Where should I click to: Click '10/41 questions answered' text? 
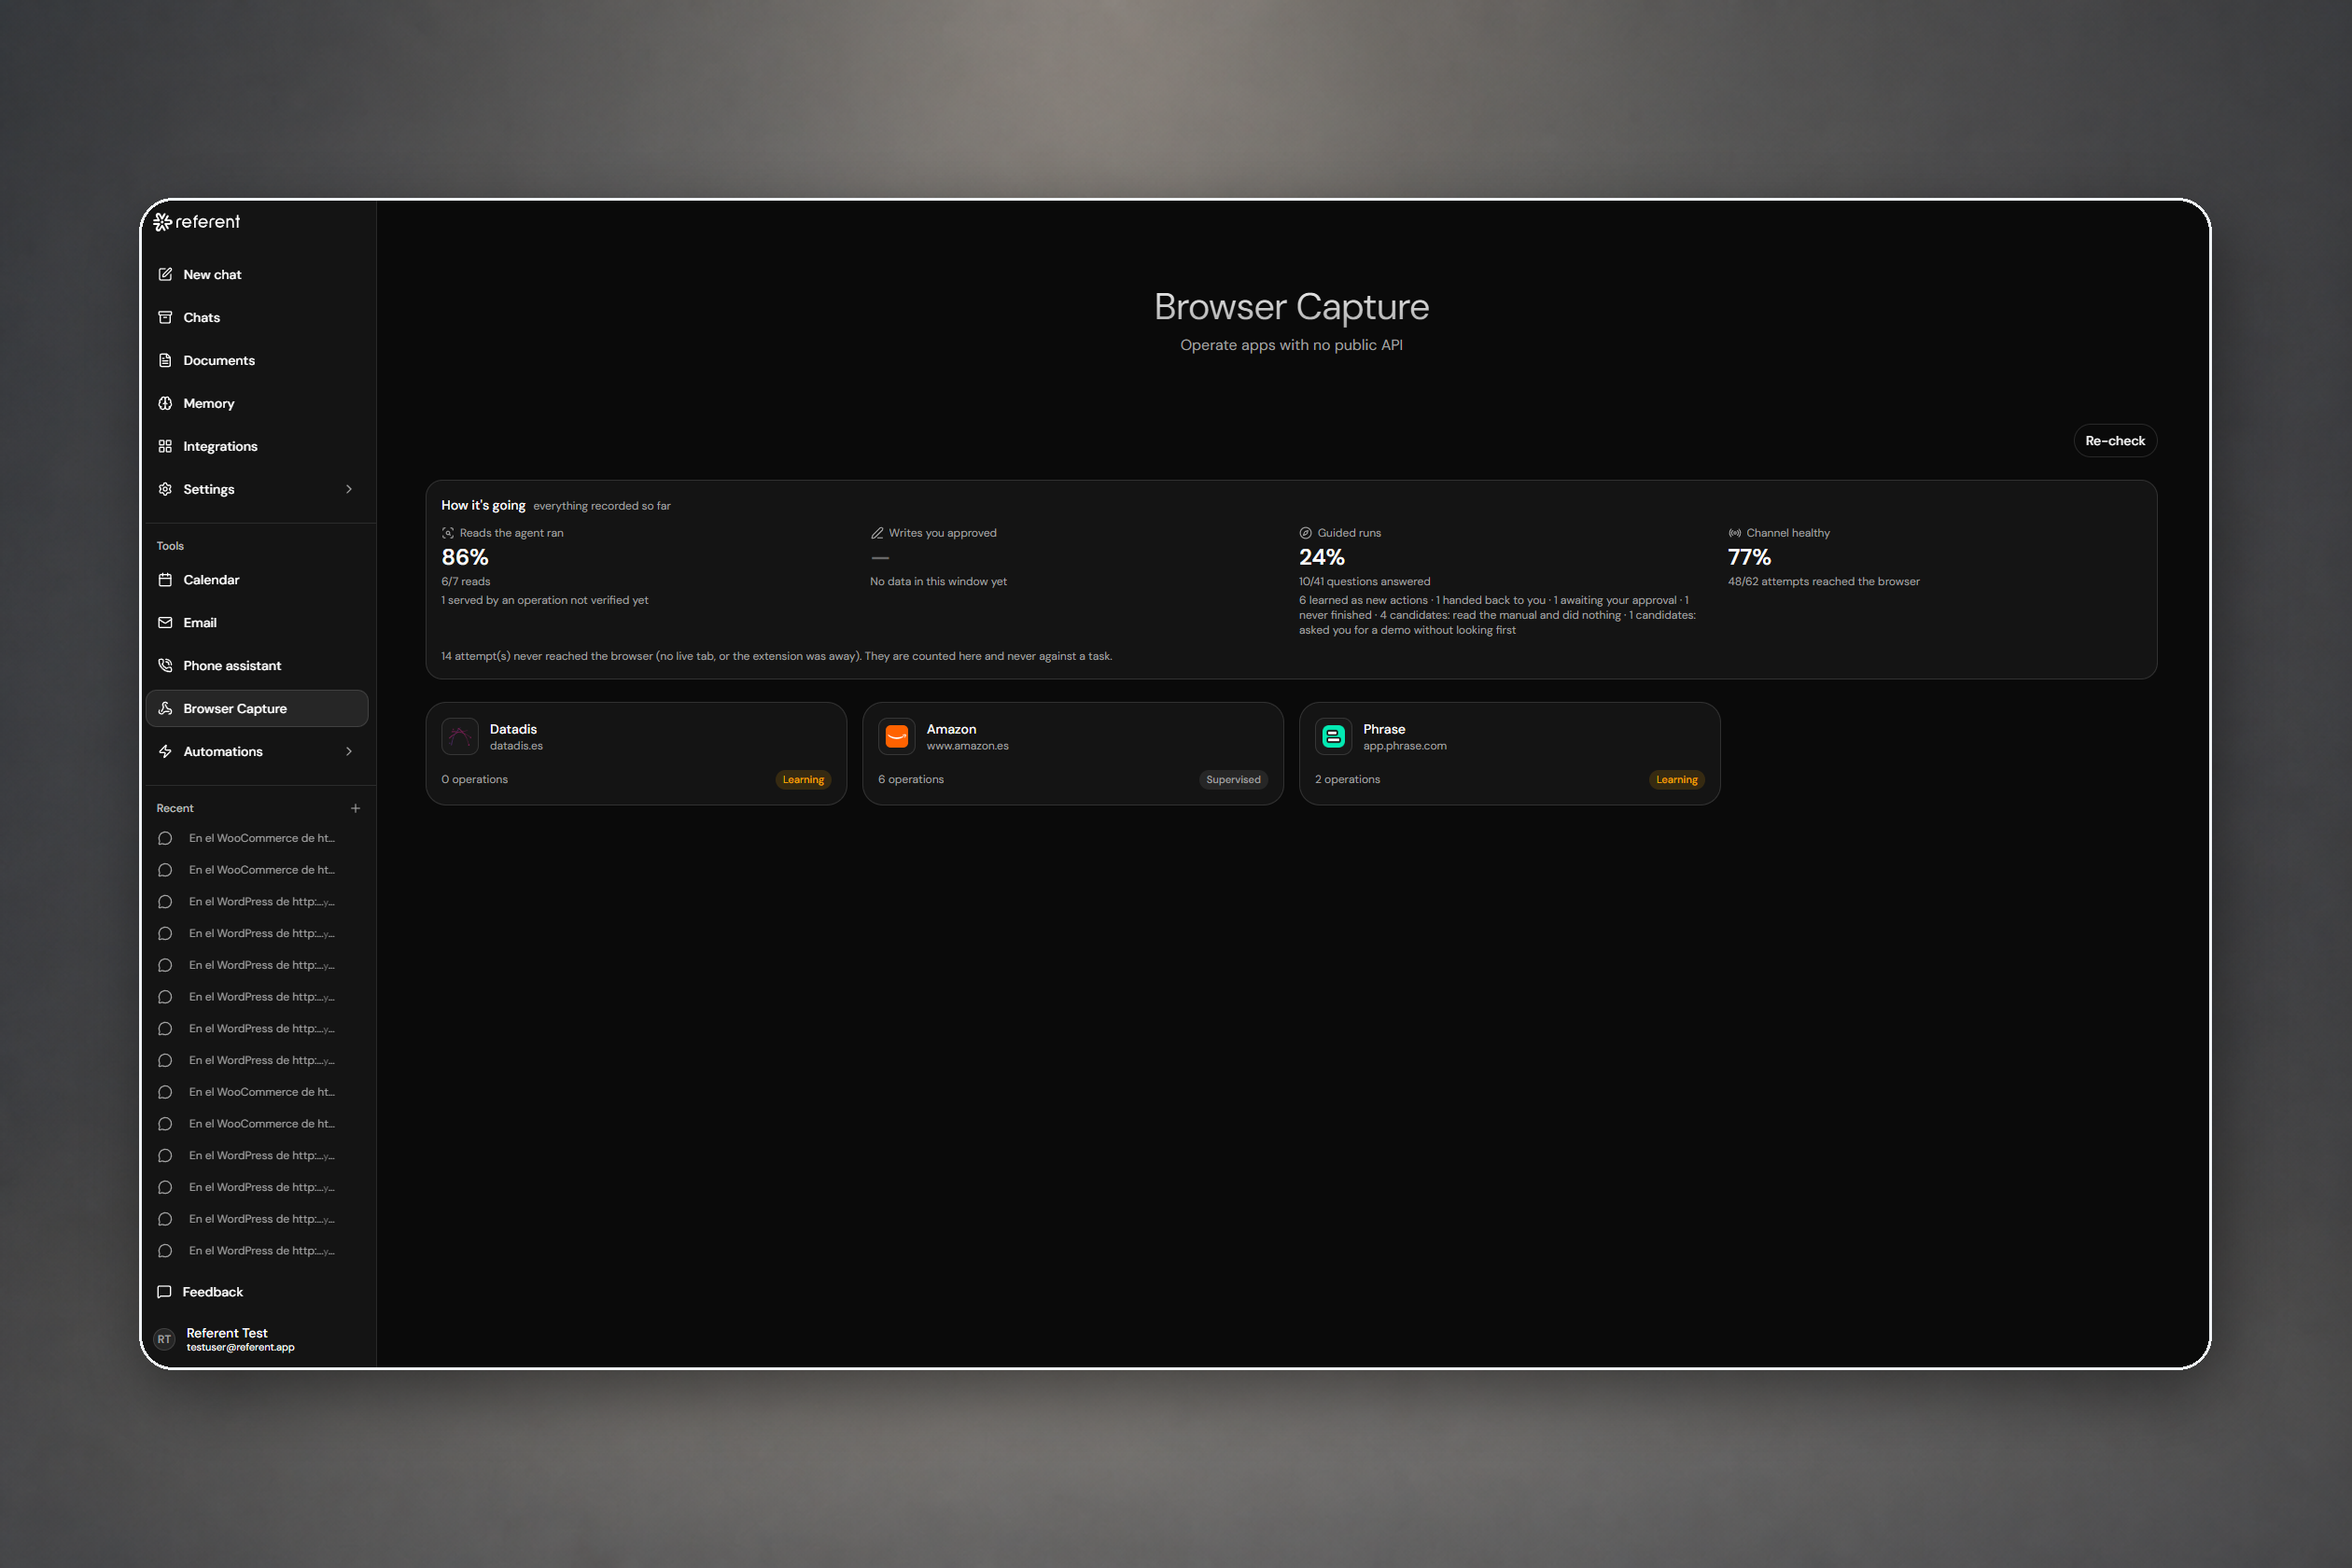1364,581
